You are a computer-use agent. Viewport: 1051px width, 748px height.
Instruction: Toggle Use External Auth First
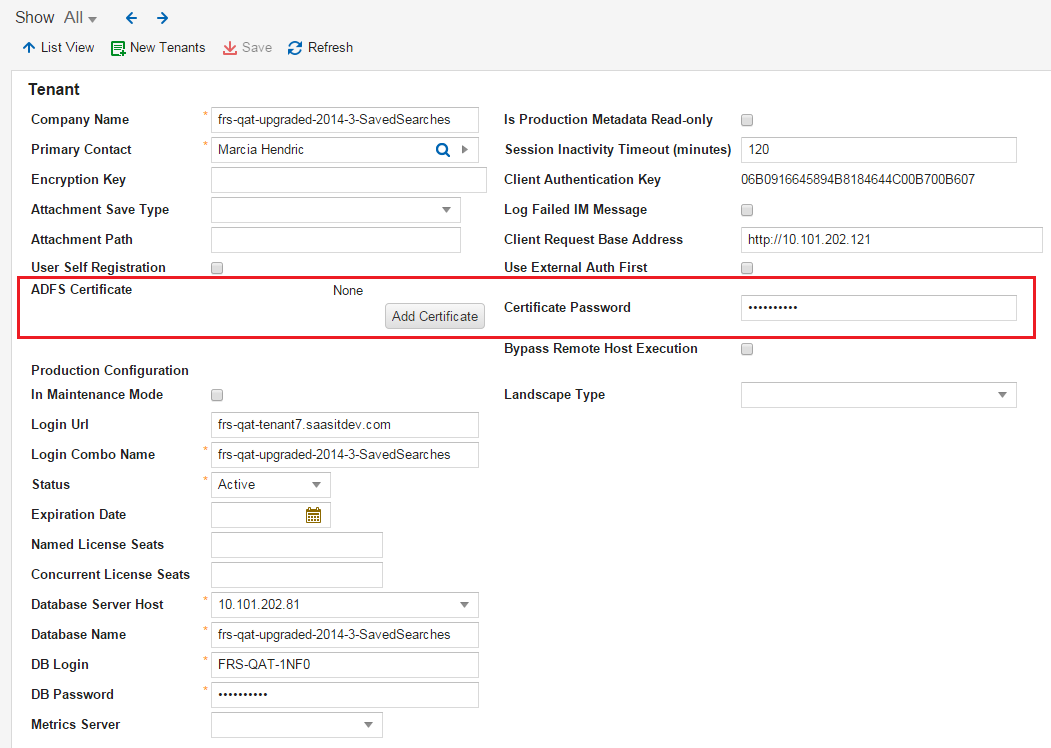[746, 268]
